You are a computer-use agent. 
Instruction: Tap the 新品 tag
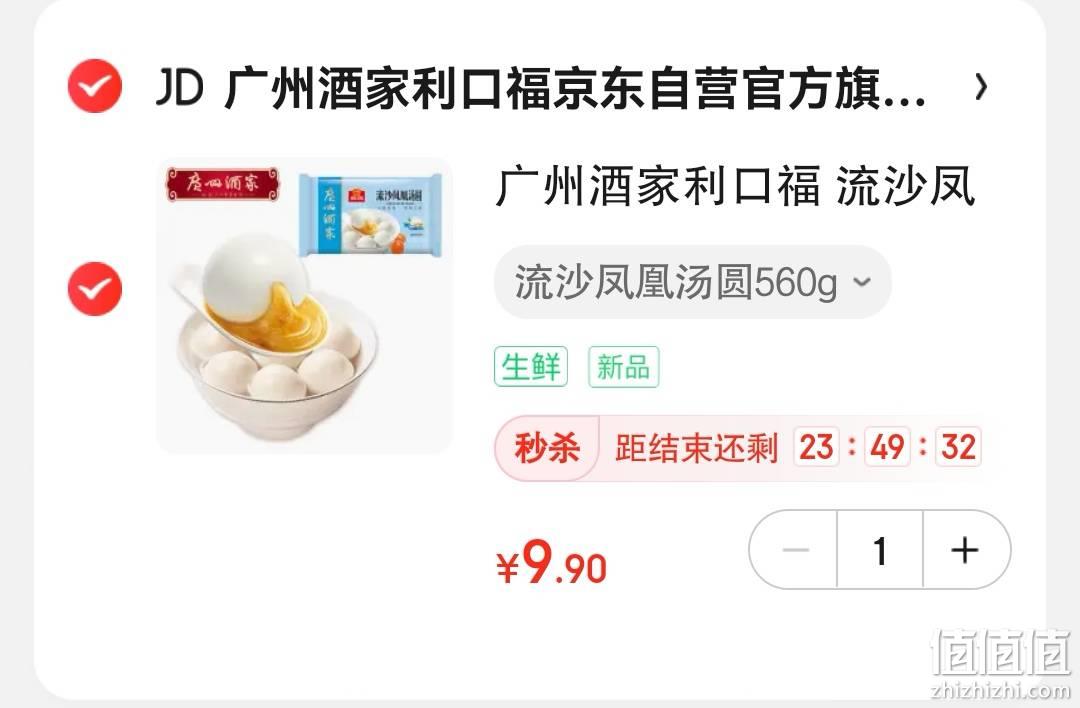pyautogui.click(x=623, y=366)
